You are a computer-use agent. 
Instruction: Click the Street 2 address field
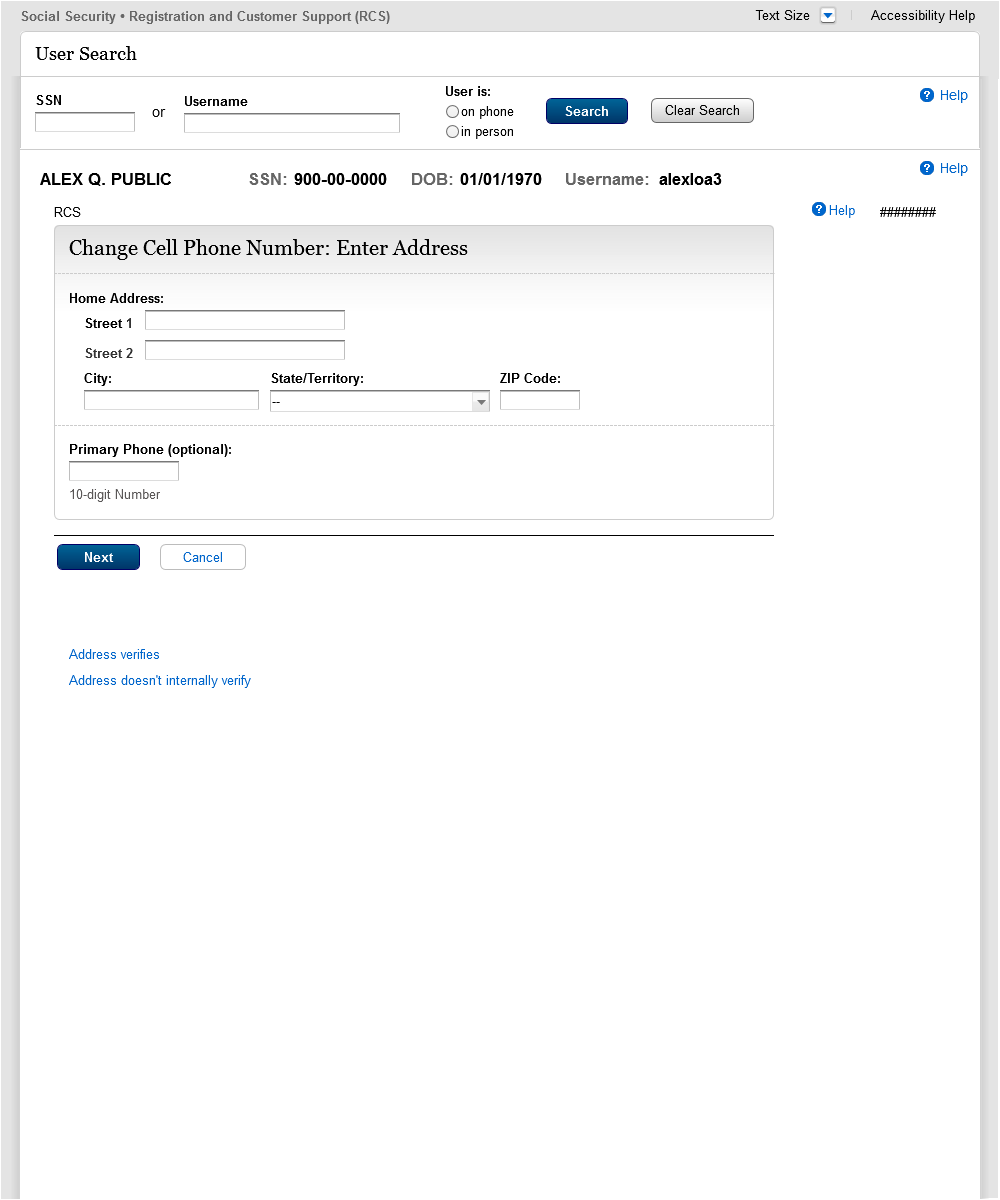coord(245,350)
